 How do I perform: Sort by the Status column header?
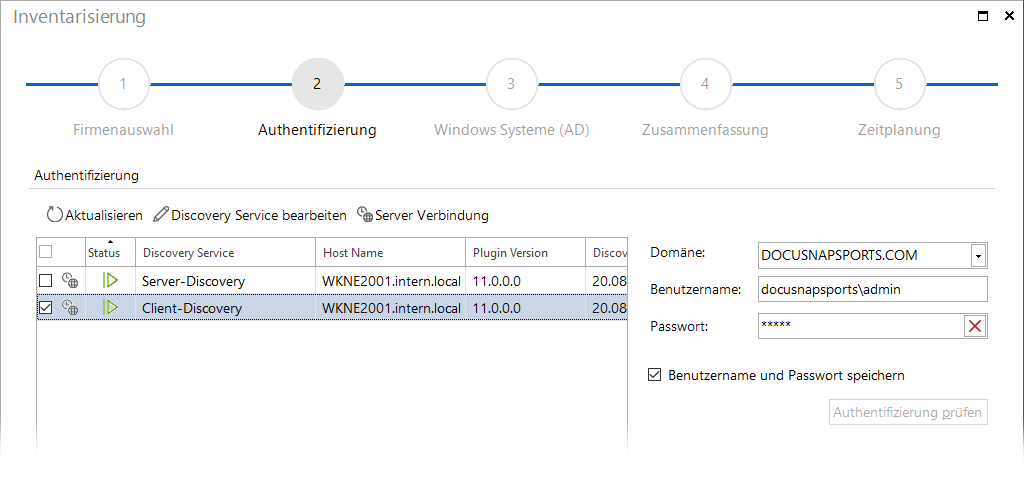click(110, 252)
